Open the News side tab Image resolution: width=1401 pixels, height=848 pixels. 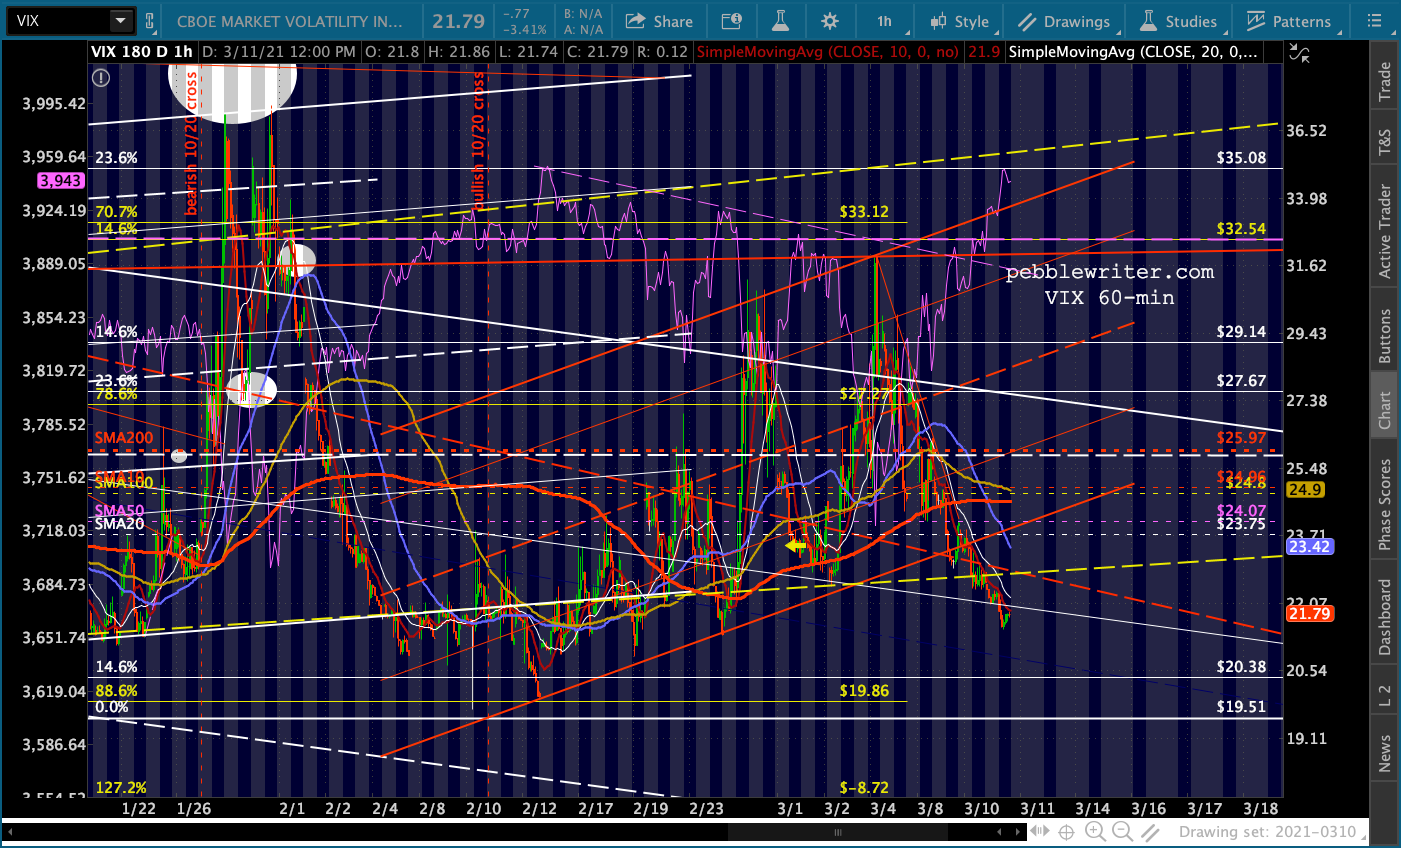pos(1385,753)
